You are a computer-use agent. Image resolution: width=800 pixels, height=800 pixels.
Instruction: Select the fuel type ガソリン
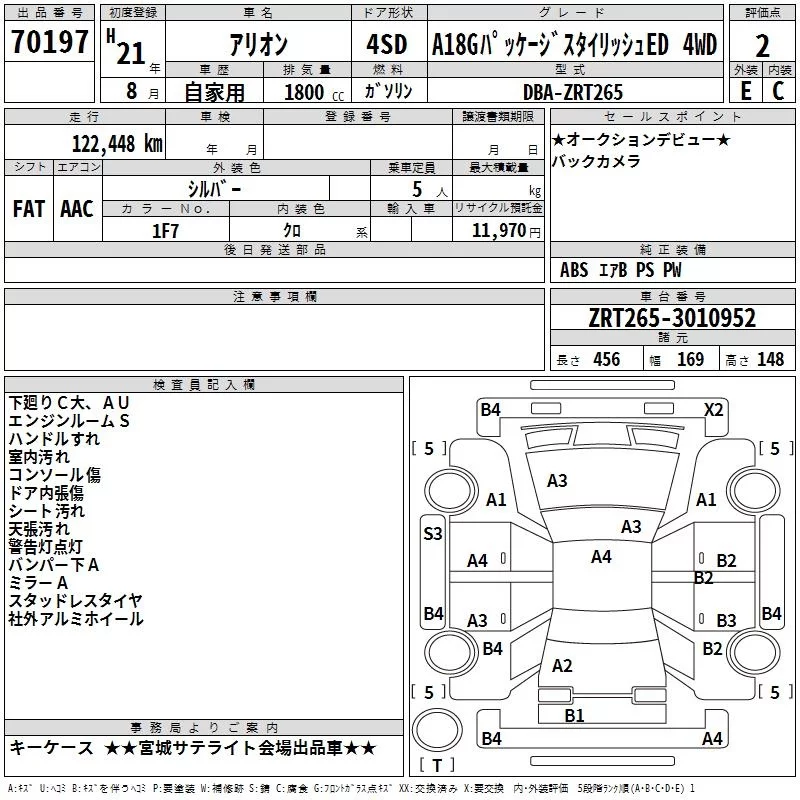pyautogui.click(x=388, y=91)
